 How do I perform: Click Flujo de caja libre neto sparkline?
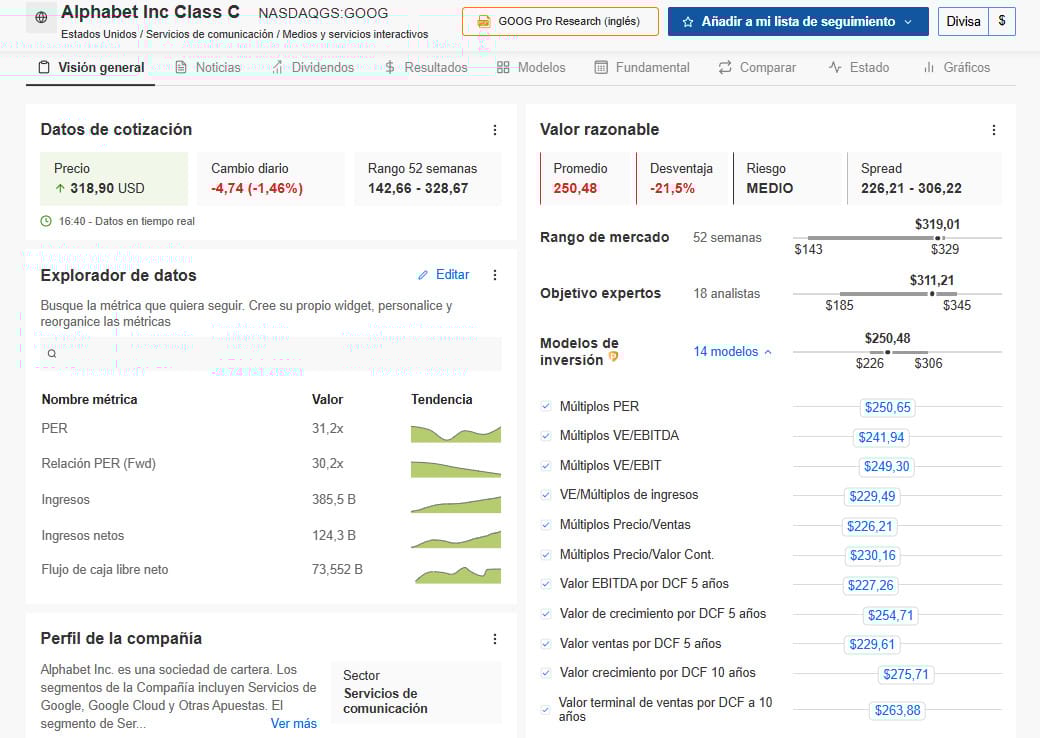(x=458, y=574)
